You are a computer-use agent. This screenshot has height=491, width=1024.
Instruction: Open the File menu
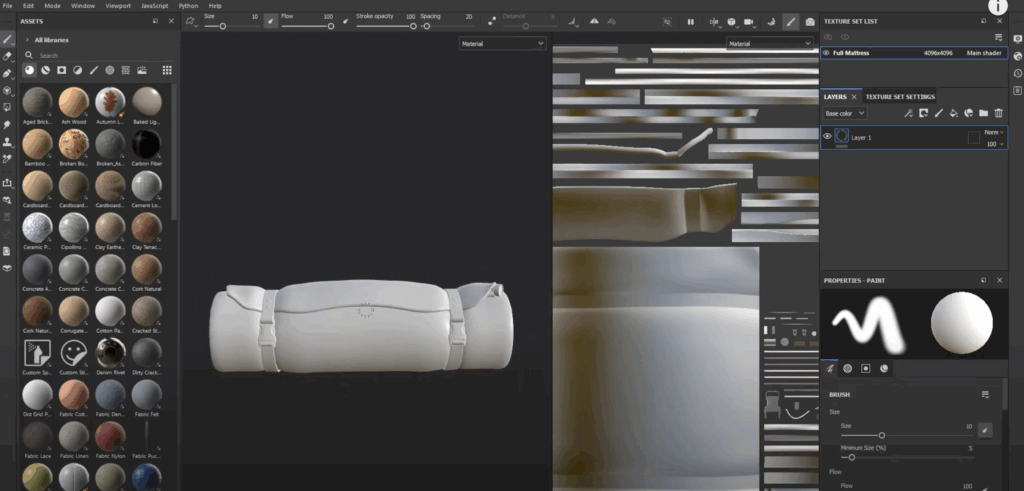(8, 6)
